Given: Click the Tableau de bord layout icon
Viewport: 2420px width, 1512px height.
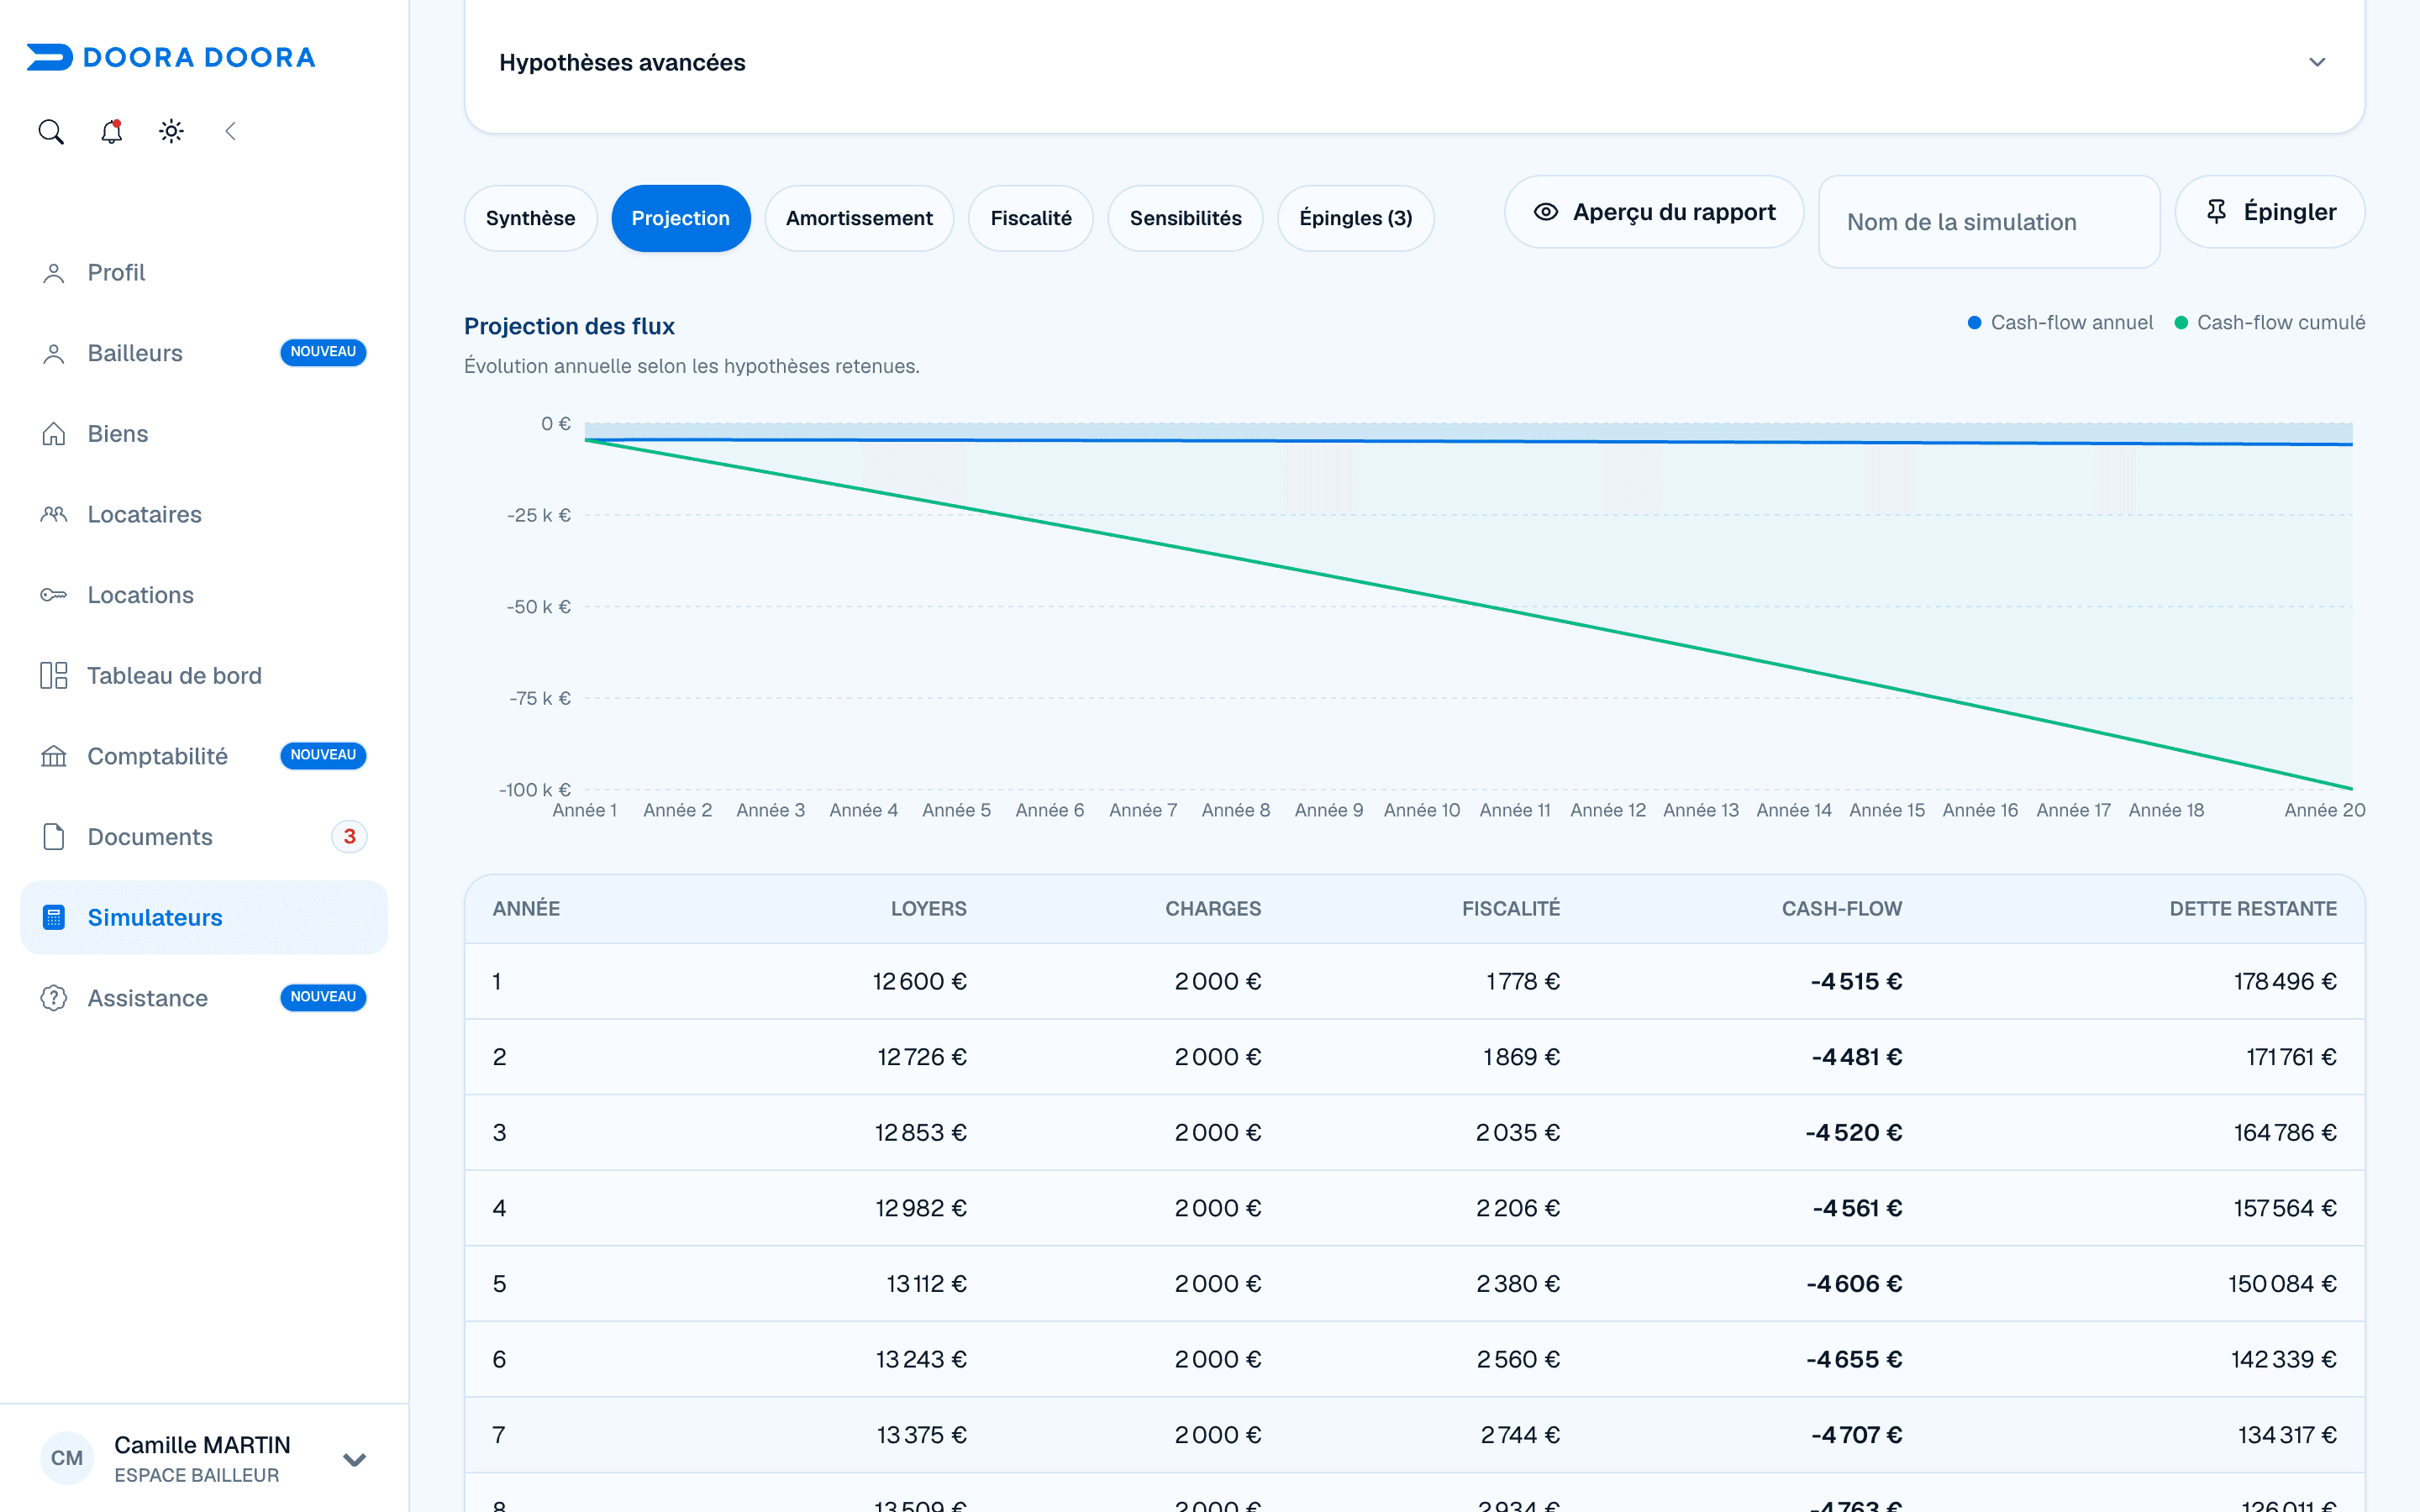Looking at the screenshot, I should (54, 676).
